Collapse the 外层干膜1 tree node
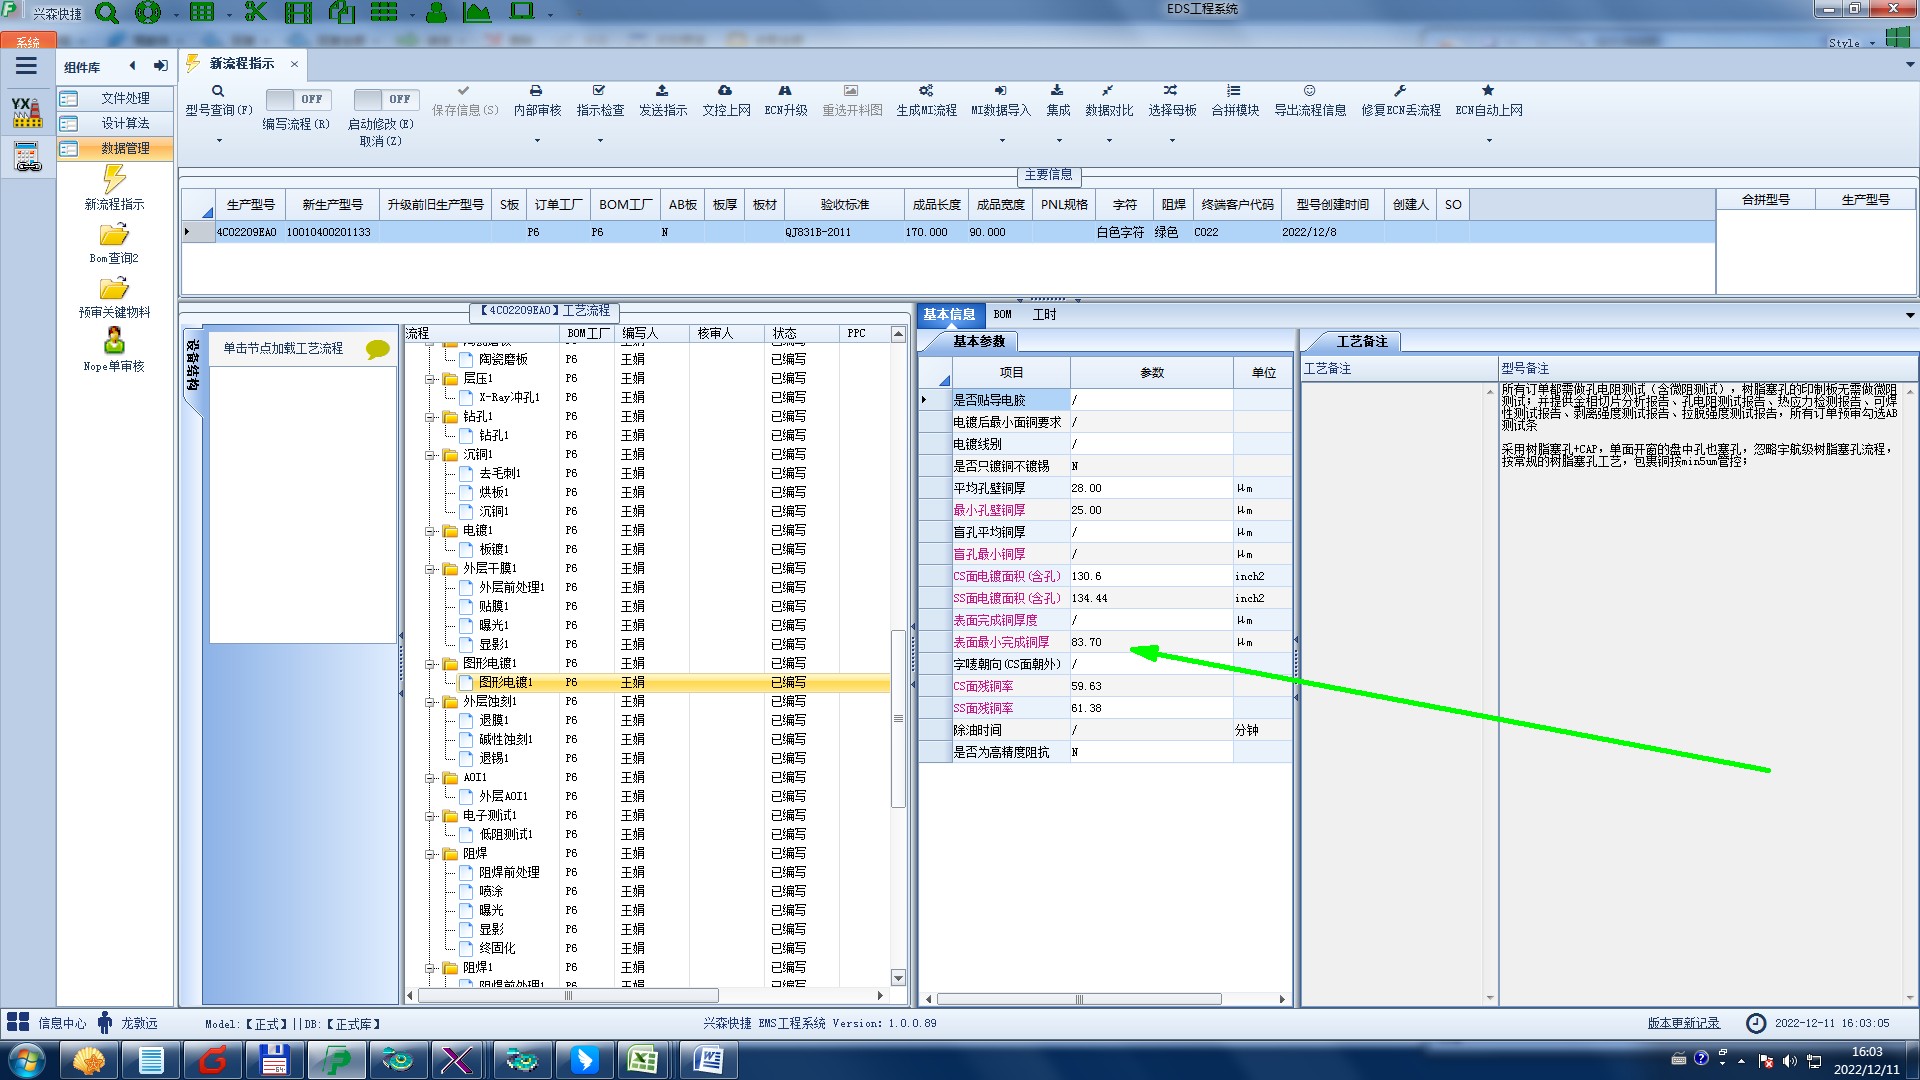1920x1080 pixels. click(430, 568)
